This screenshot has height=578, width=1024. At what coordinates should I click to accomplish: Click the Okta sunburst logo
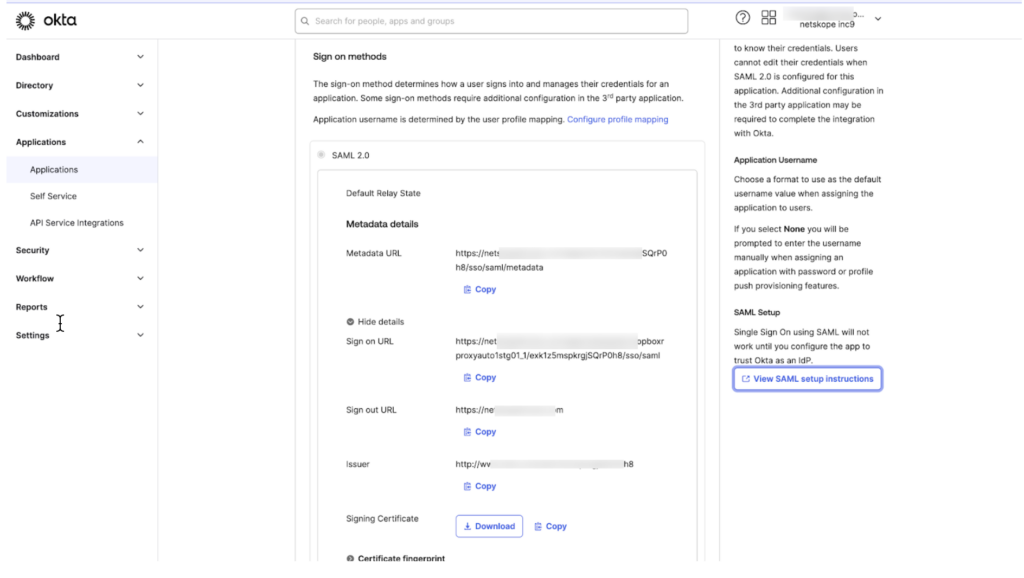(25, 21)
